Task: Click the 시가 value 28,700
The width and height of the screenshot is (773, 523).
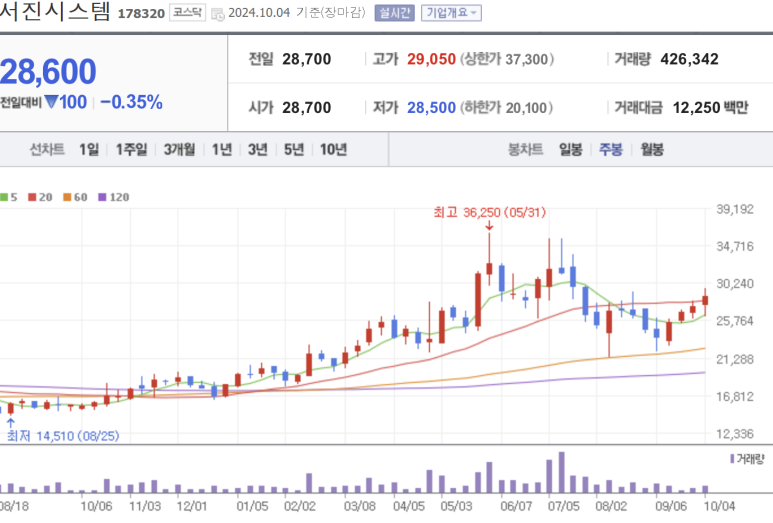Action: [307, 107]
